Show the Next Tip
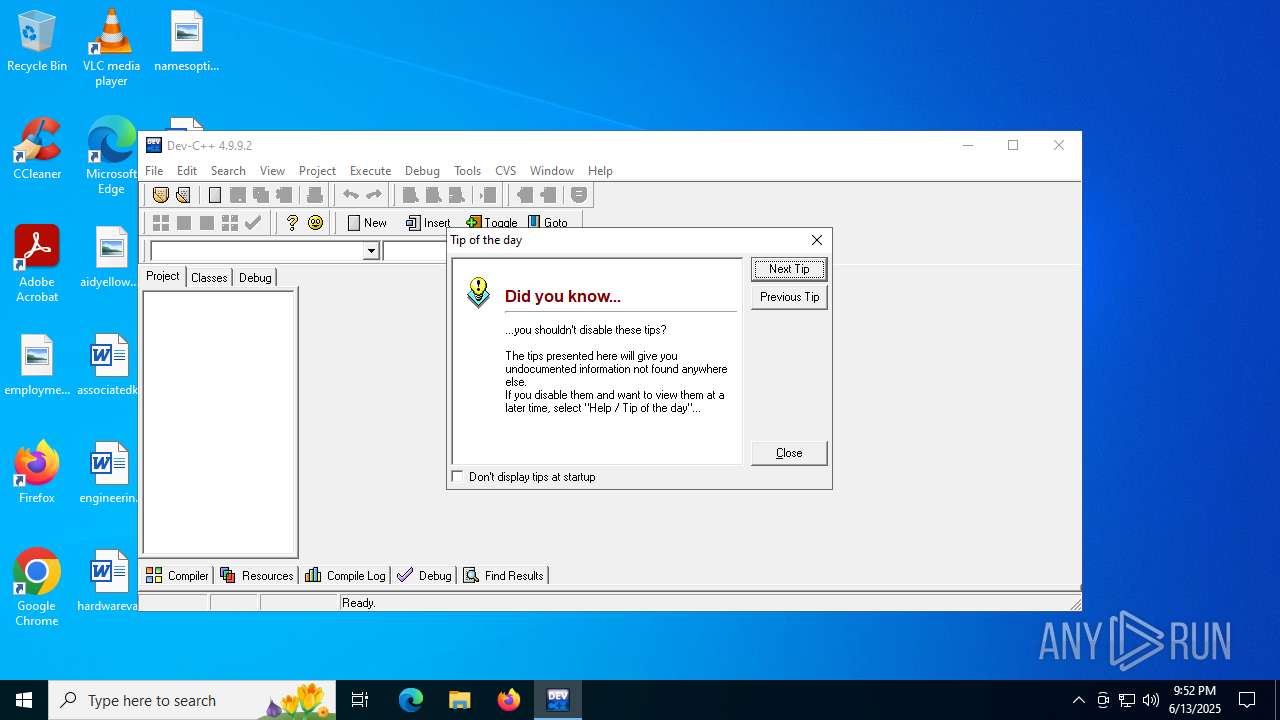The image size is (1280, 720). pos(789,269)
